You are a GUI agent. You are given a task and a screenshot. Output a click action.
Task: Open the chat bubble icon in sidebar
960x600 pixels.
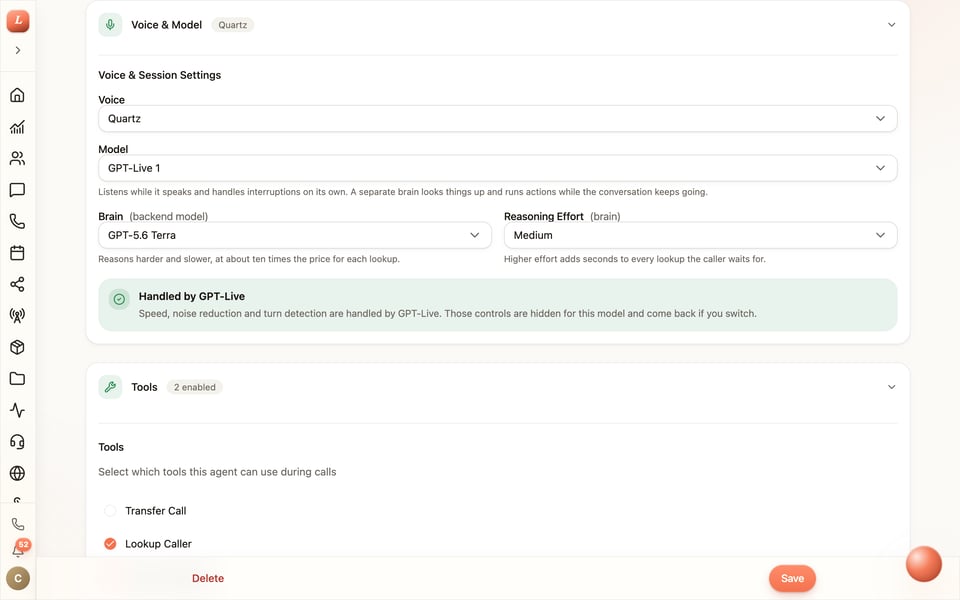point(17,190)
